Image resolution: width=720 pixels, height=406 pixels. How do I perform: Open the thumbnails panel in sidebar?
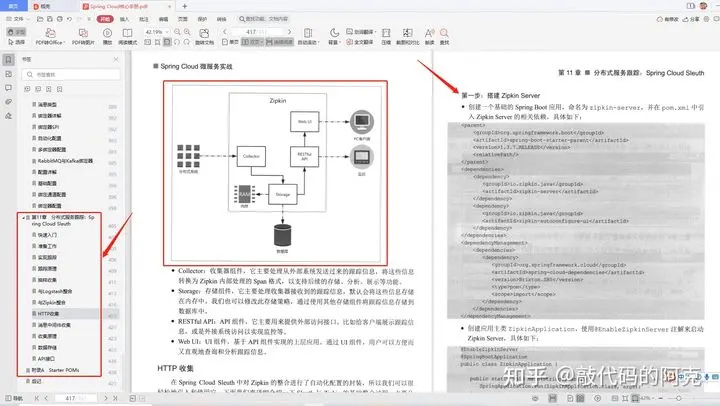point(8,74)
